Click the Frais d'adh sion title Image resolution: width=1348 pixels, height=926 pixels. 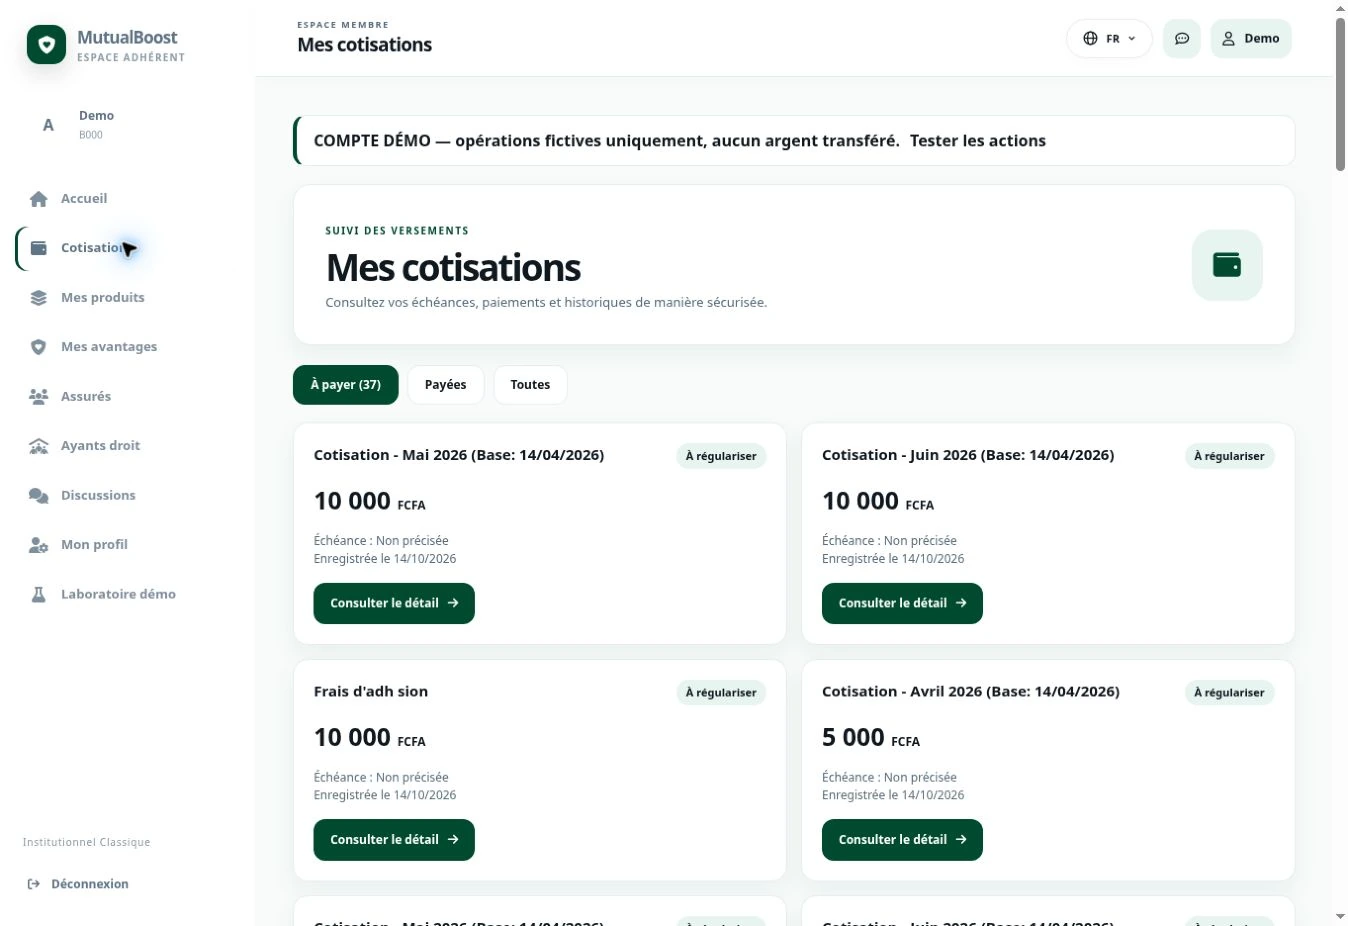[371, 692]
